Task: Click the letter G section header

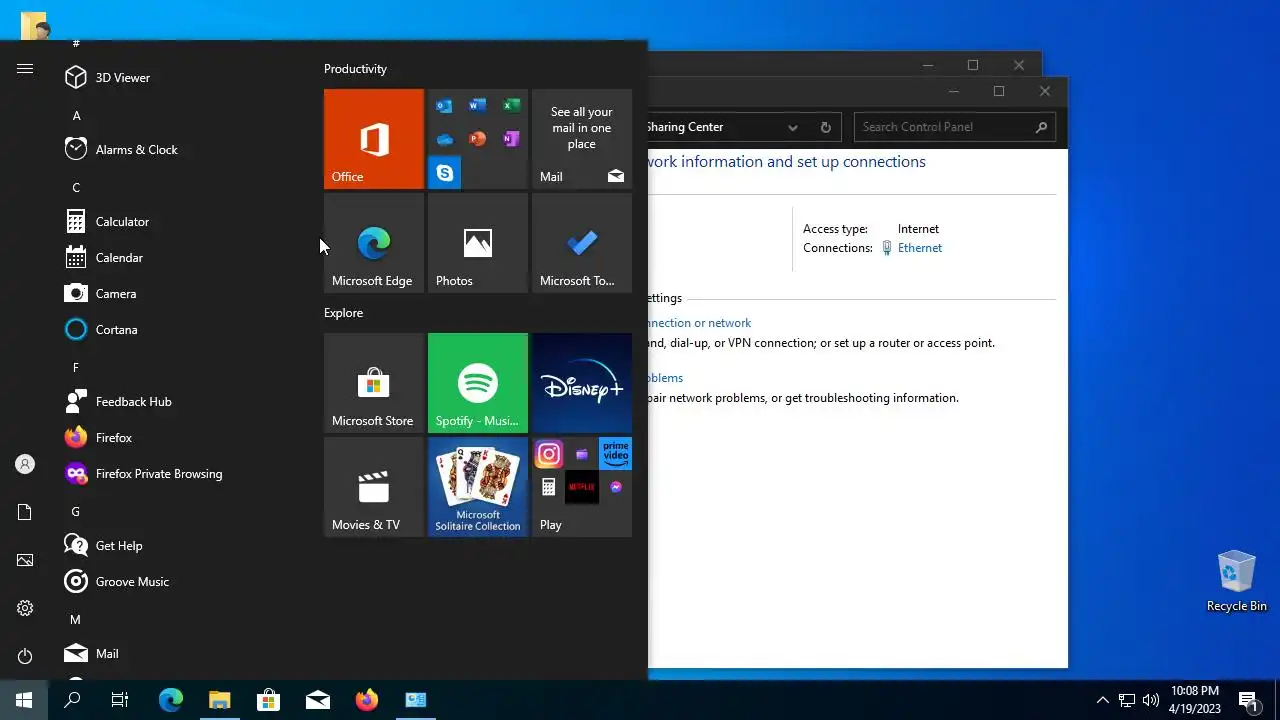Action: [76, 512]
